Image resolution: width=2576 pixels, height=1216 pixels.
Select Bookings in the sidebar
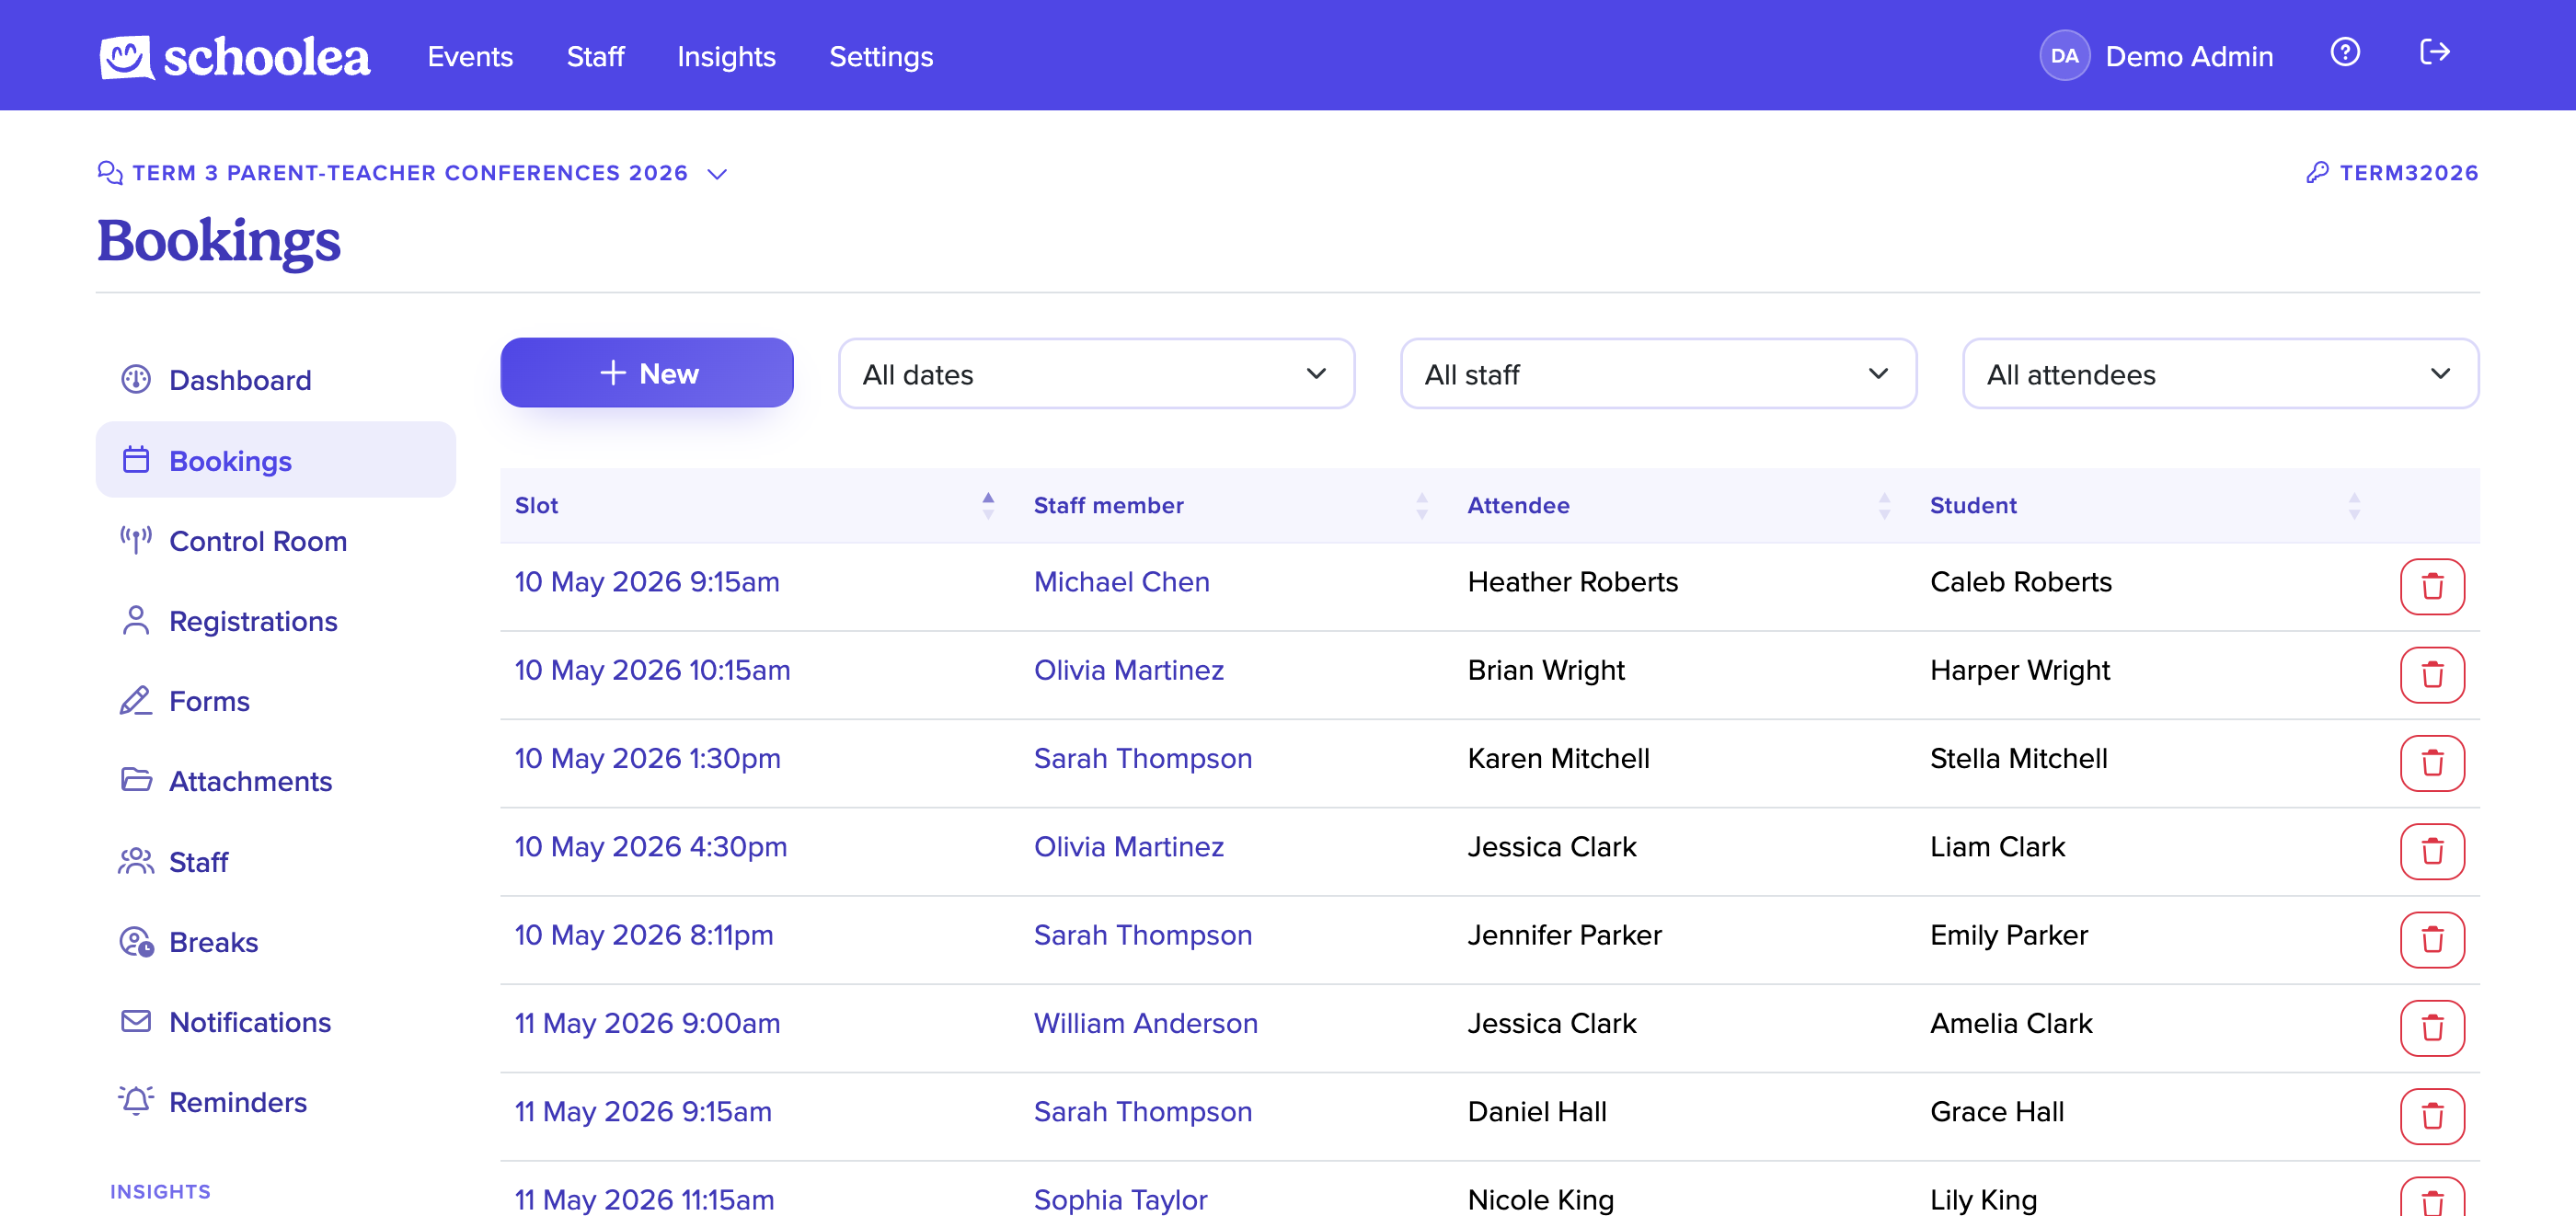(275, 460)
